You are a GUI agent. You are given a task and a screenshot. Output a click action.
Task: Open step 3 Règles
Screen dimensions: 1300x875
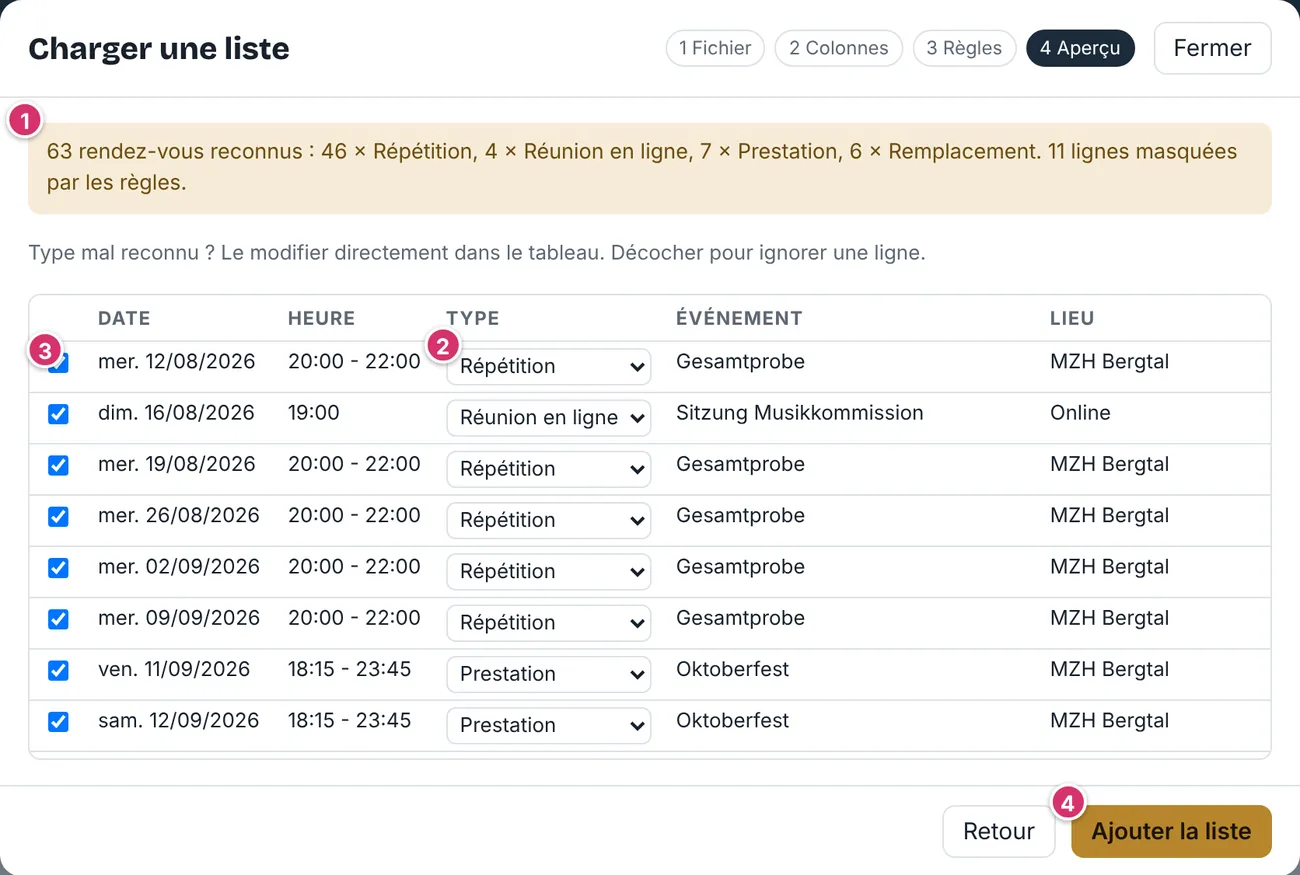964,48
